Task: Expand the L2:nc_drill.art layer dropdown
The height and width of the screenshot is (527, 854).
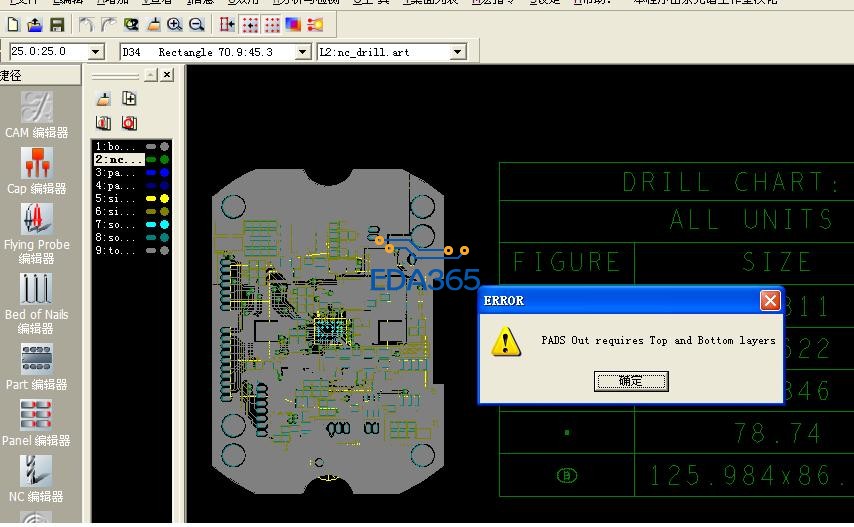Action: coord(458,52)
